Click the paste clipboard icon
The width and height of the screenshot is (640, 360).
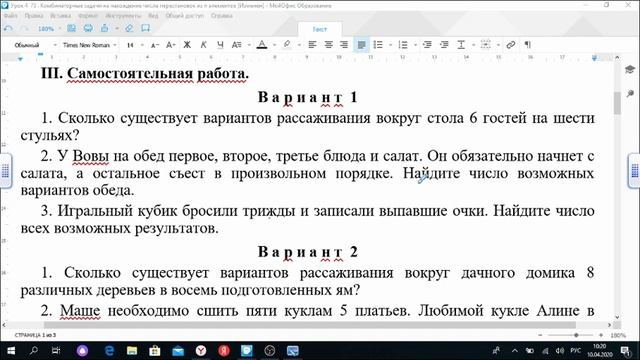(104, 28)
